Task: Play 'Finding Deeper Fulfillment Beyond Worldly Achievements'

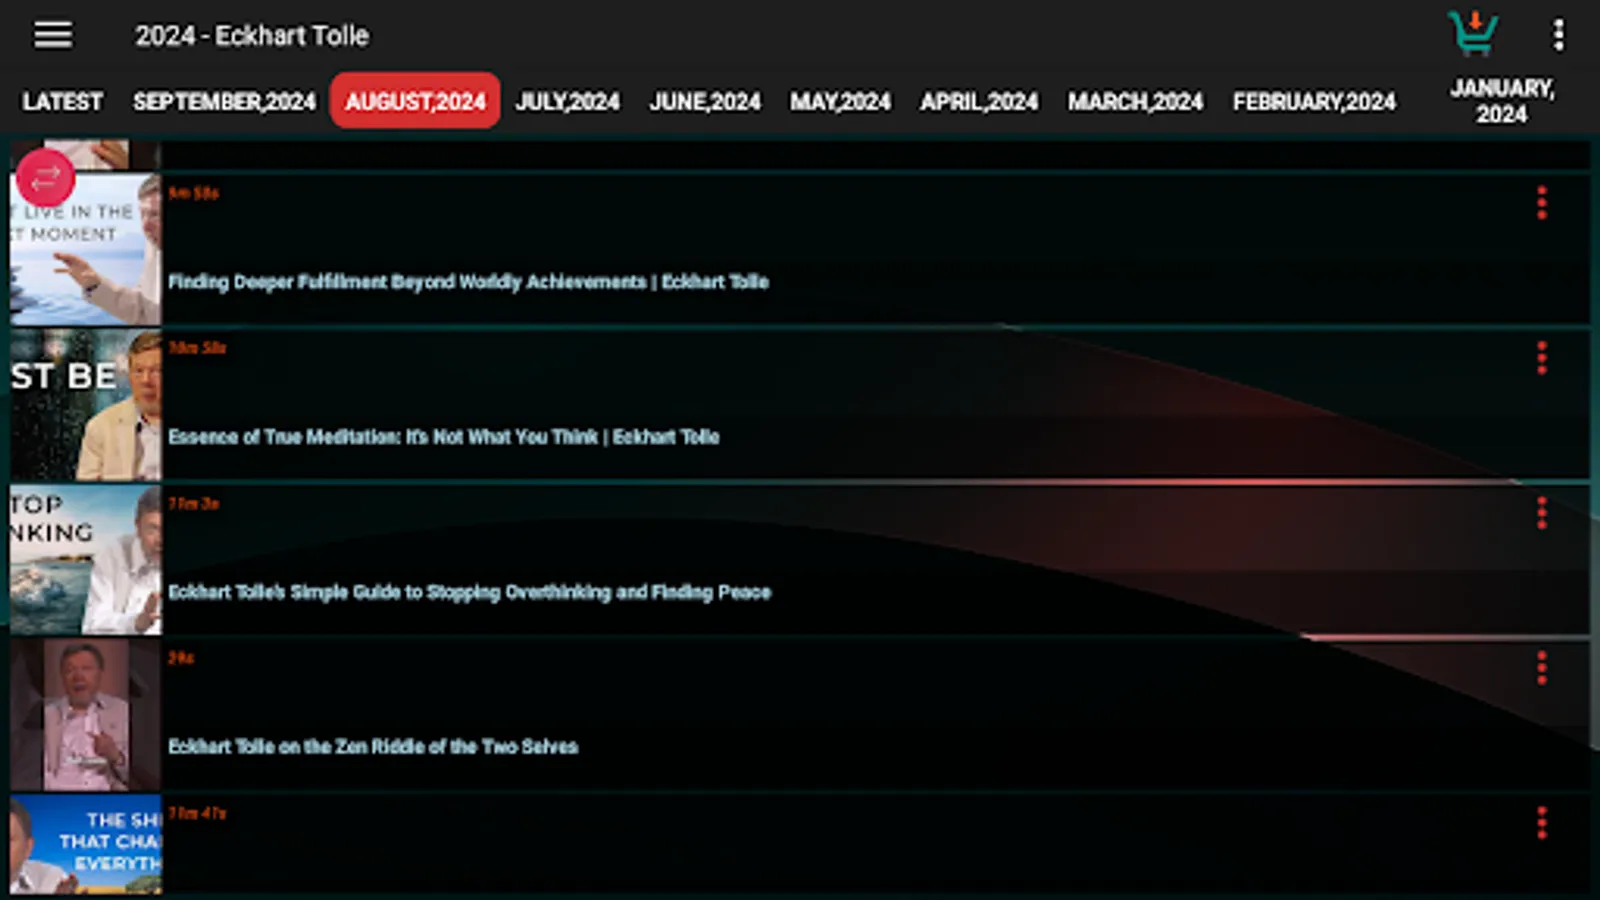Action: [468, 282]
